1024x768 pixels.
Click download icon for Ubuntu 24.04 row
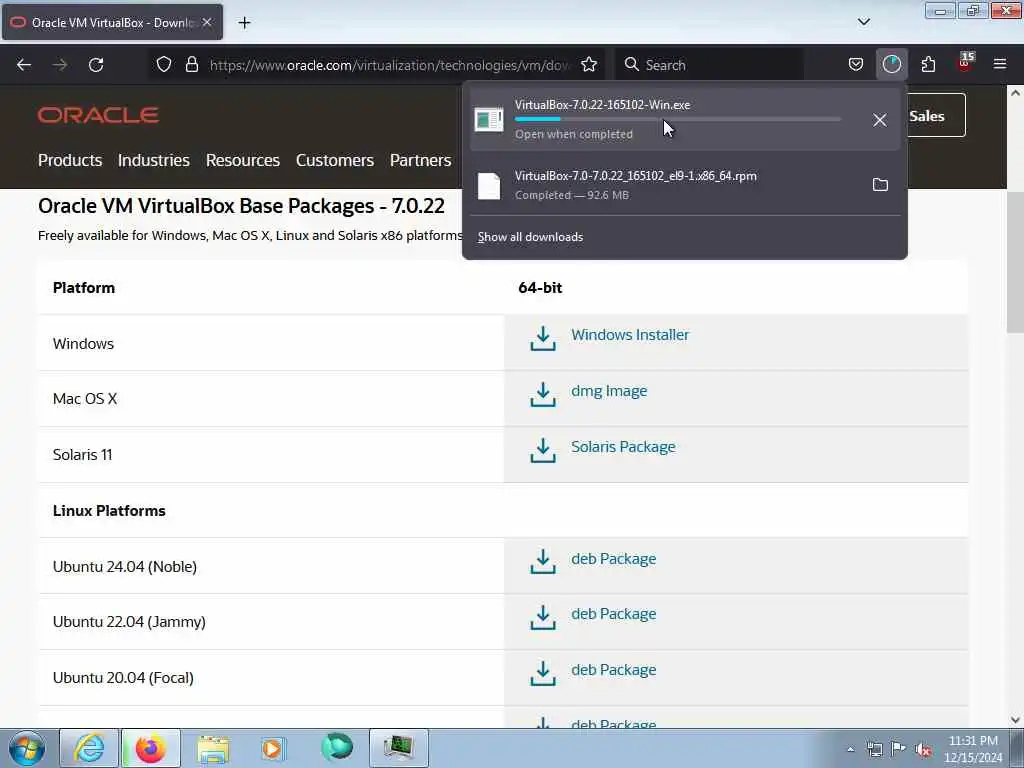click(543, 562)
